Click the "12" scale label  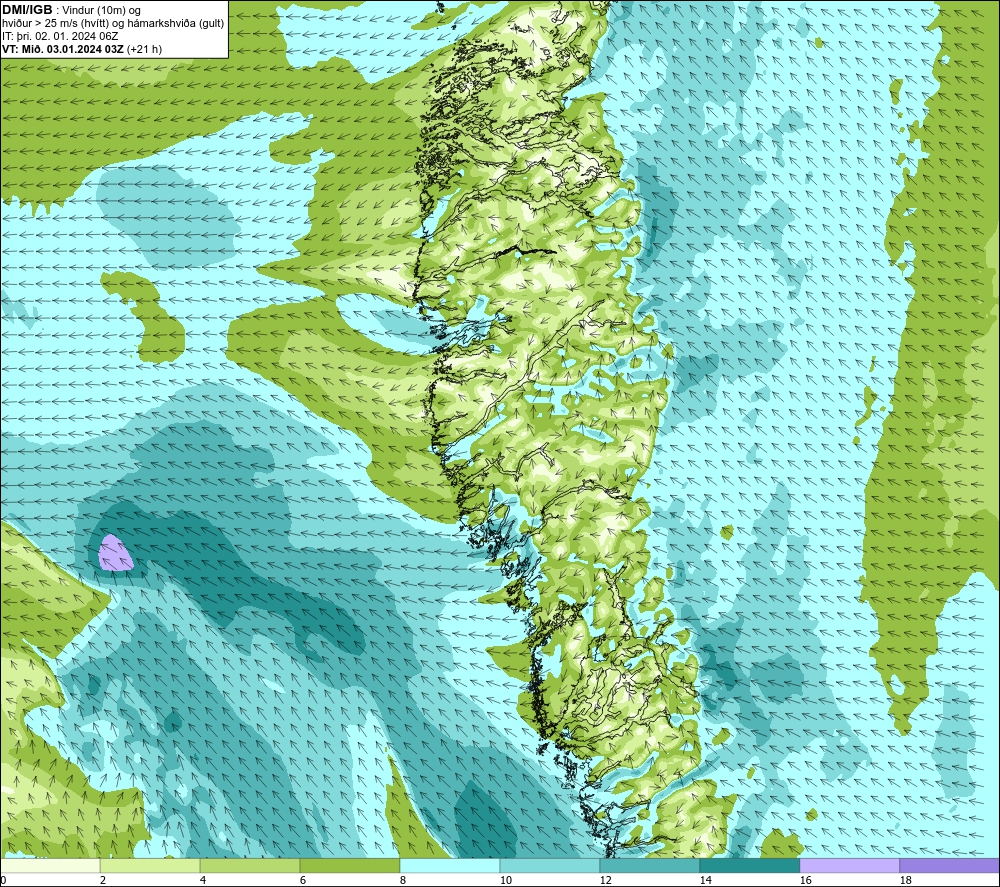click(x=605, y=881)
